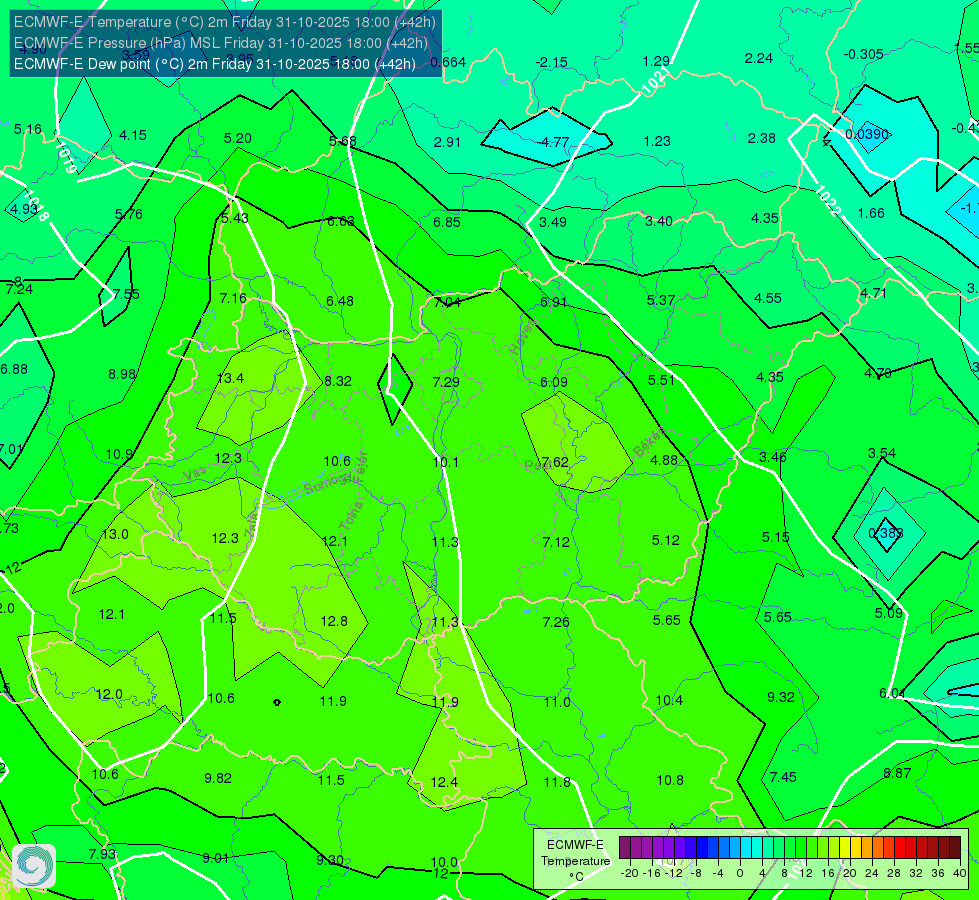Click the 7.55 temperature value
The image size is (979, 900).
pos(126,294)
